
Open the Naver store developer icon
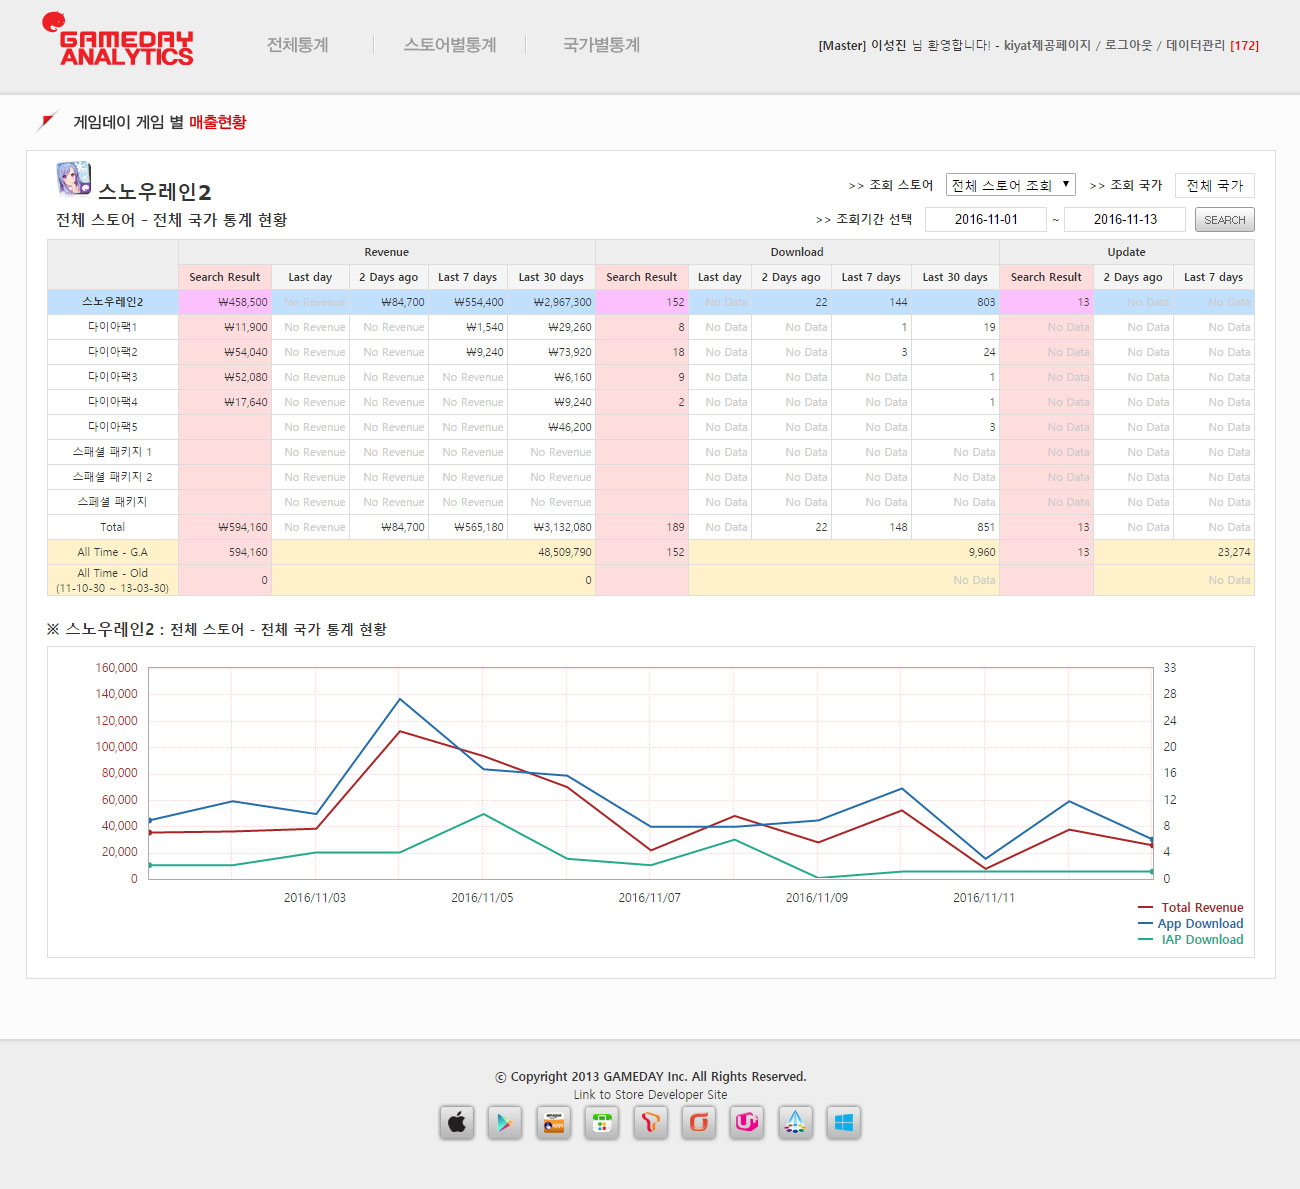pyautogui.click(x=602, y=1123)
